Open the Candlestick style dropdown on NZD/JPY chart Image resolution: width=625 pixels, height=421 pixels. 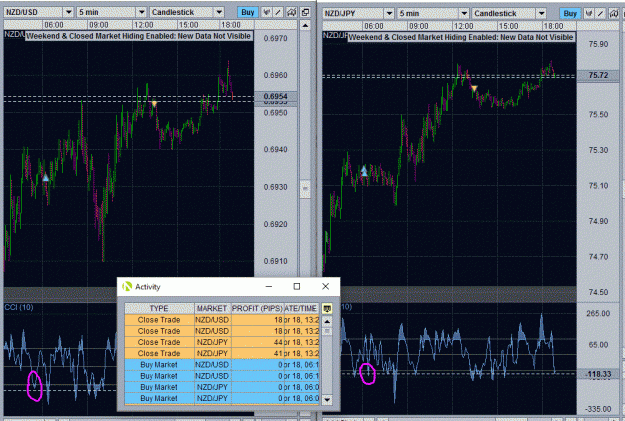509,14
